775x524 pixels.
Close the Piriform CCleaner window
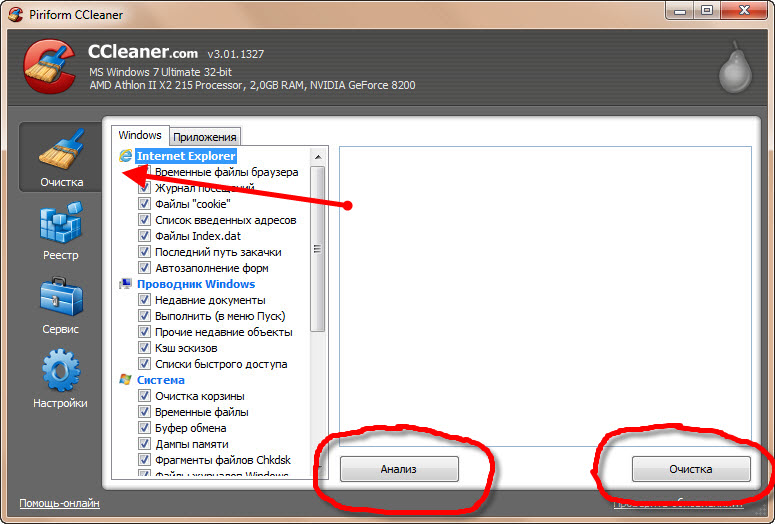click(x=744, y=10)
